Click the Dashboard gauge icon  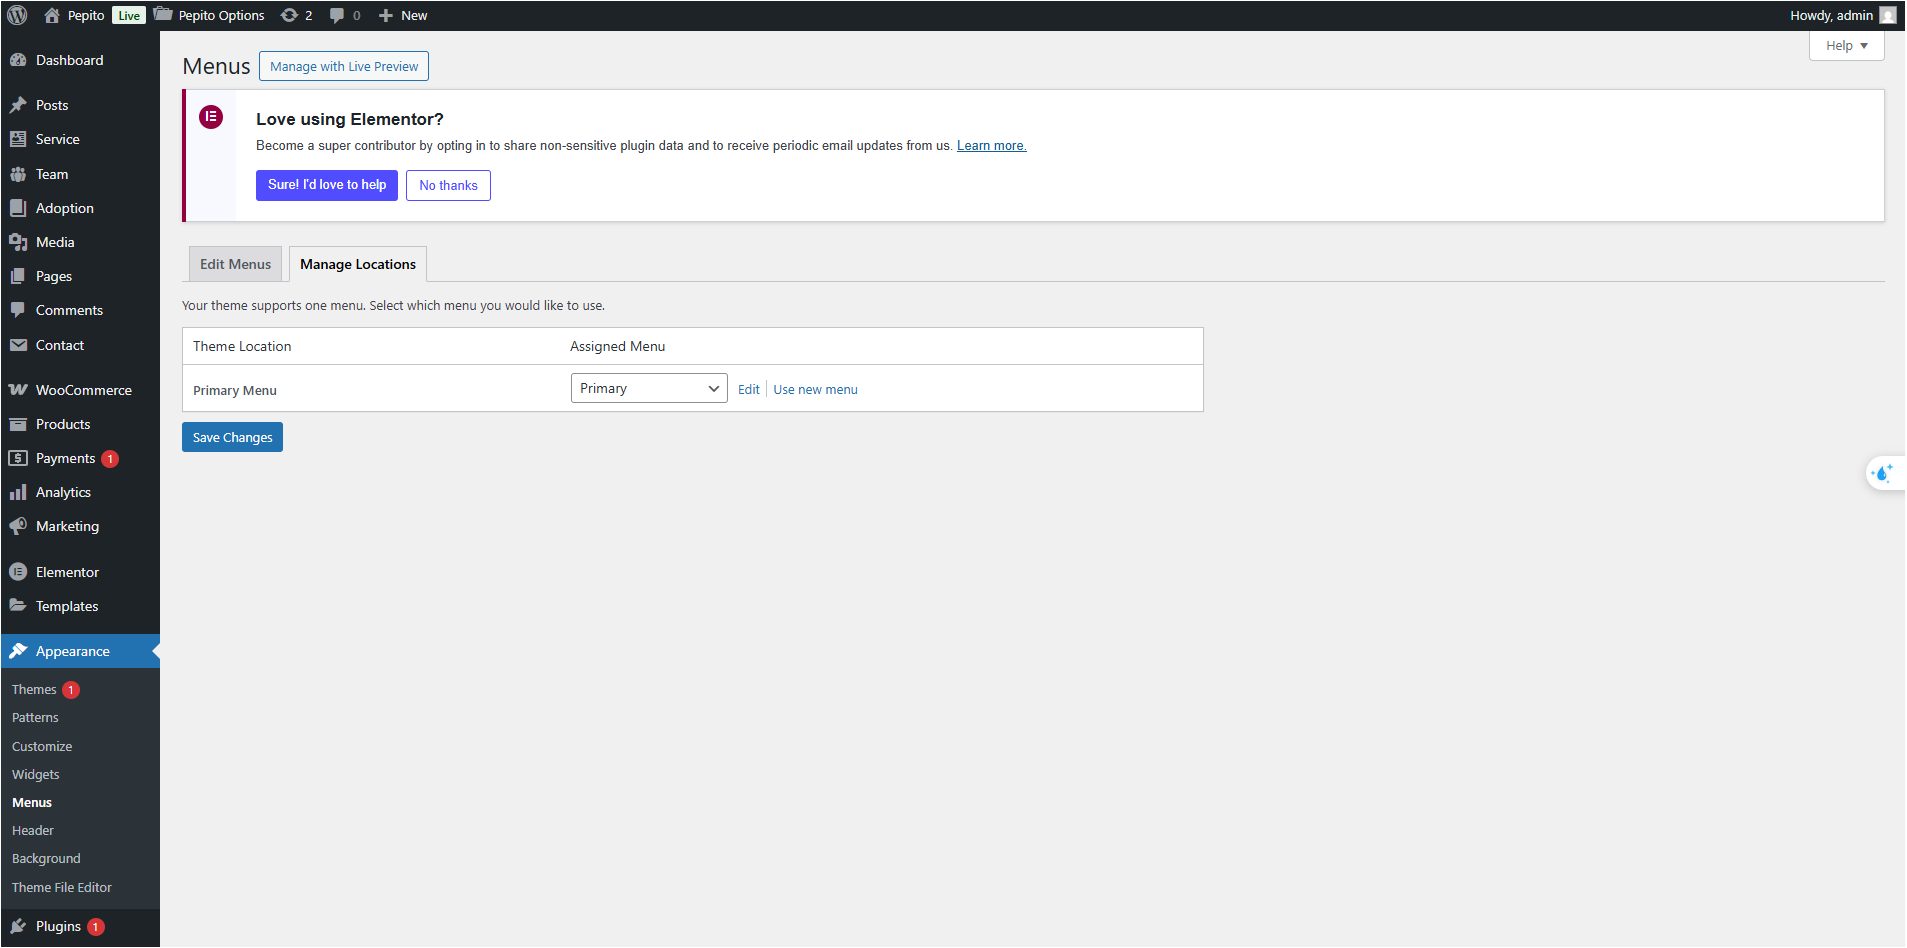tap(18, 60)
